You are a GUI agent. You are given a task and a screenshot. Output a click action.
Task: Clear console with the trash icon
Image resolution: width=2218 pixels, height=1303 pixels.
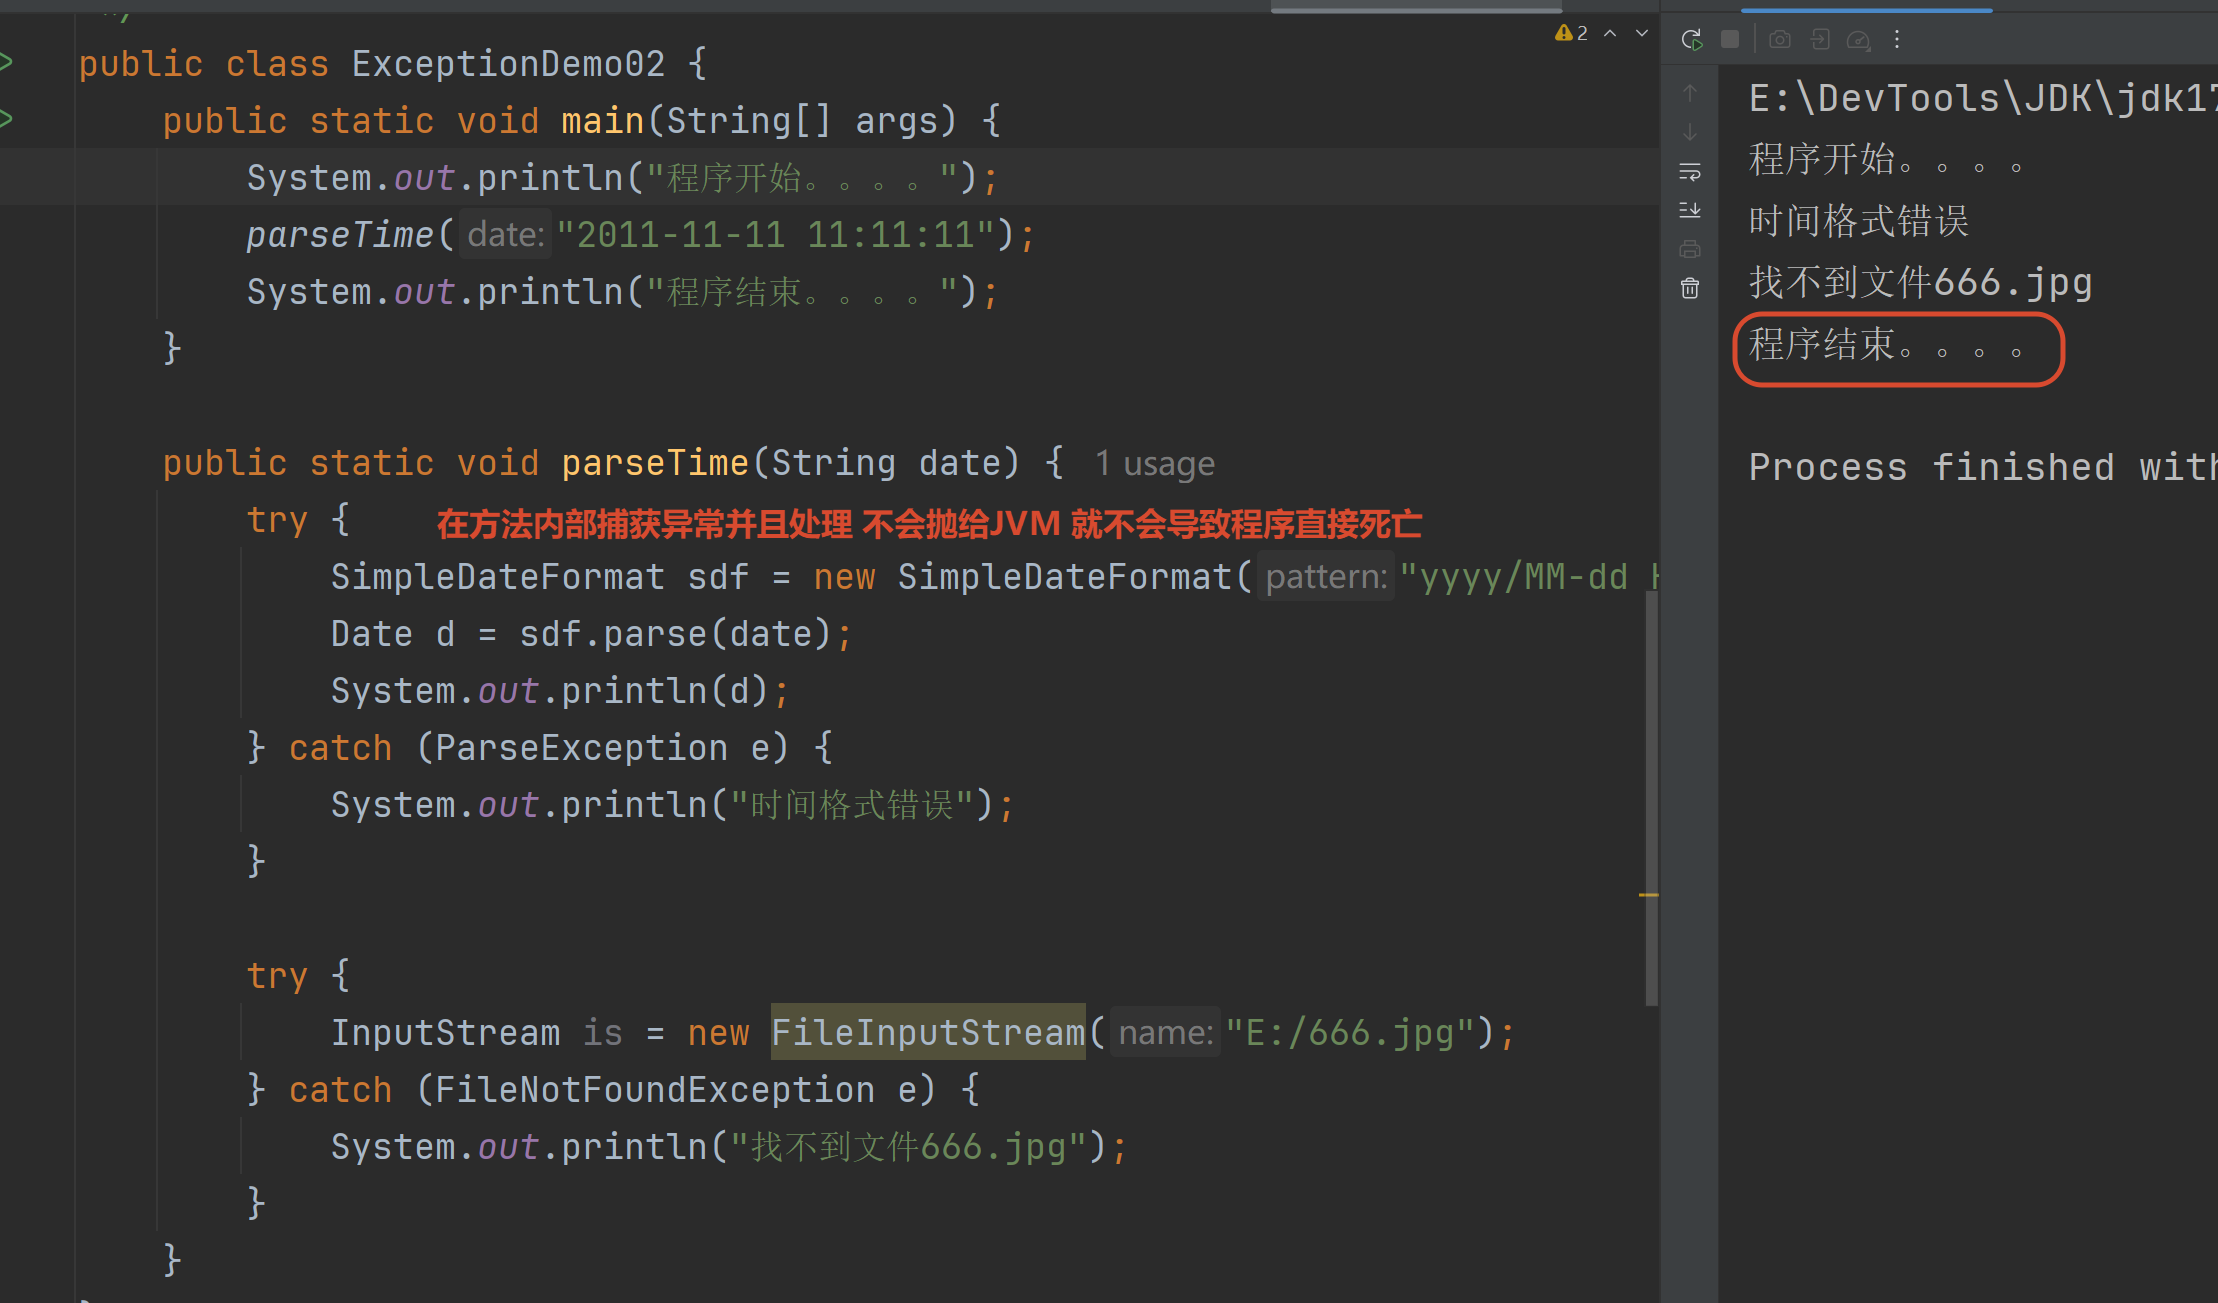(1690, 288)
